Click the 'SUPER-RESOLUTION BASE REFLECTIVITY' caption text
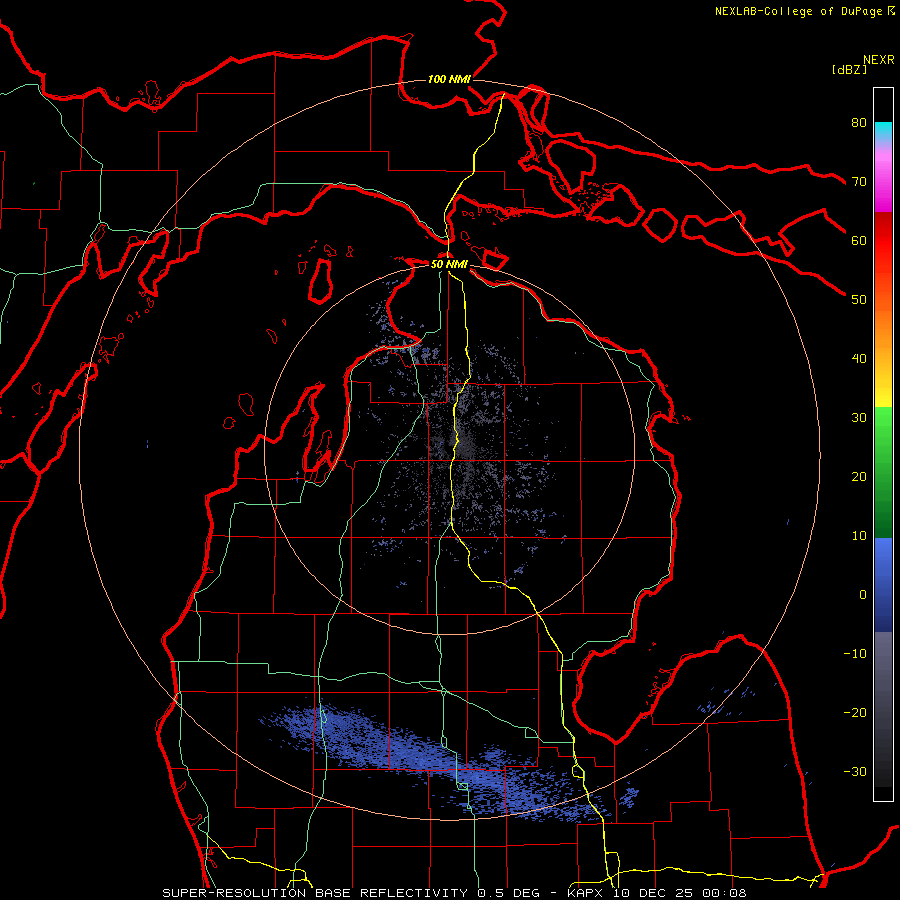Viewport: 900px width, 900px height. pos(315,893)
